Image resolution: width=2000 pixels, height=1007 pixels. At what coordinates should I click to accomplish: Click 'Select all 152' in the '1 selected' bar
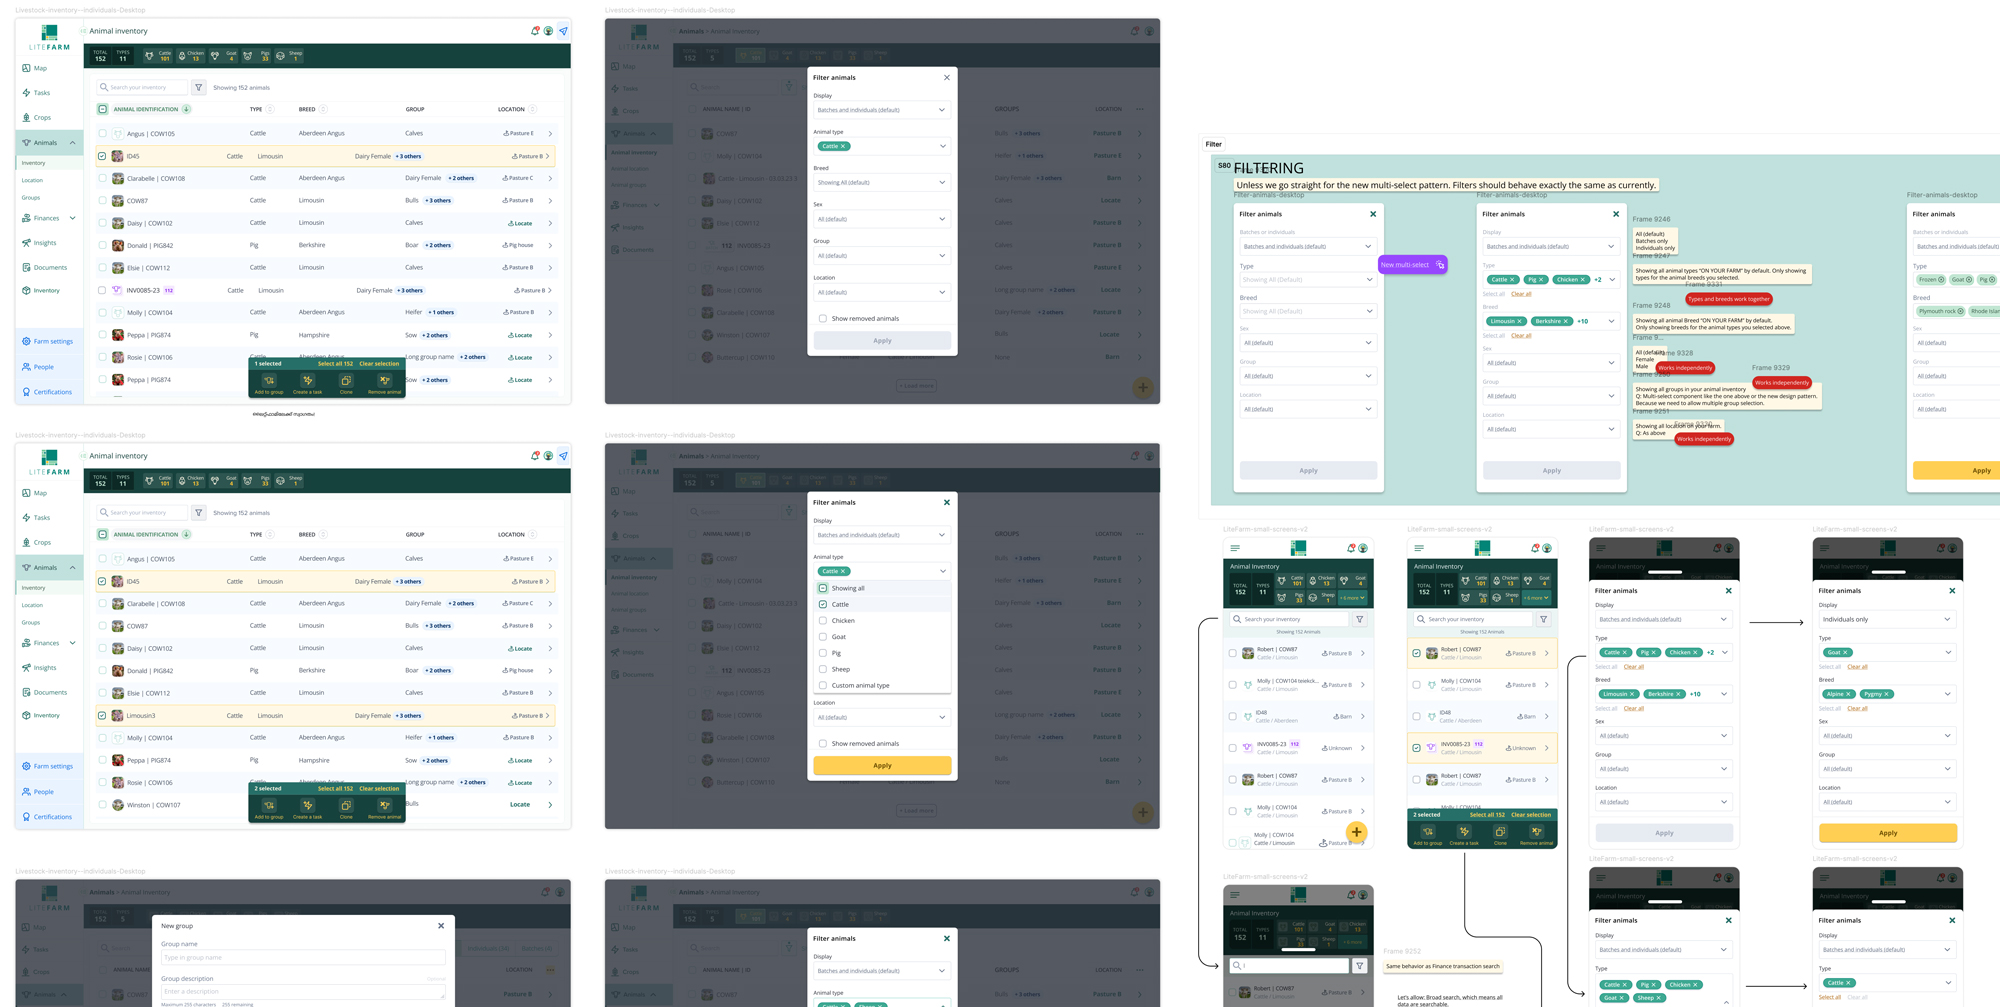point(335,364)
